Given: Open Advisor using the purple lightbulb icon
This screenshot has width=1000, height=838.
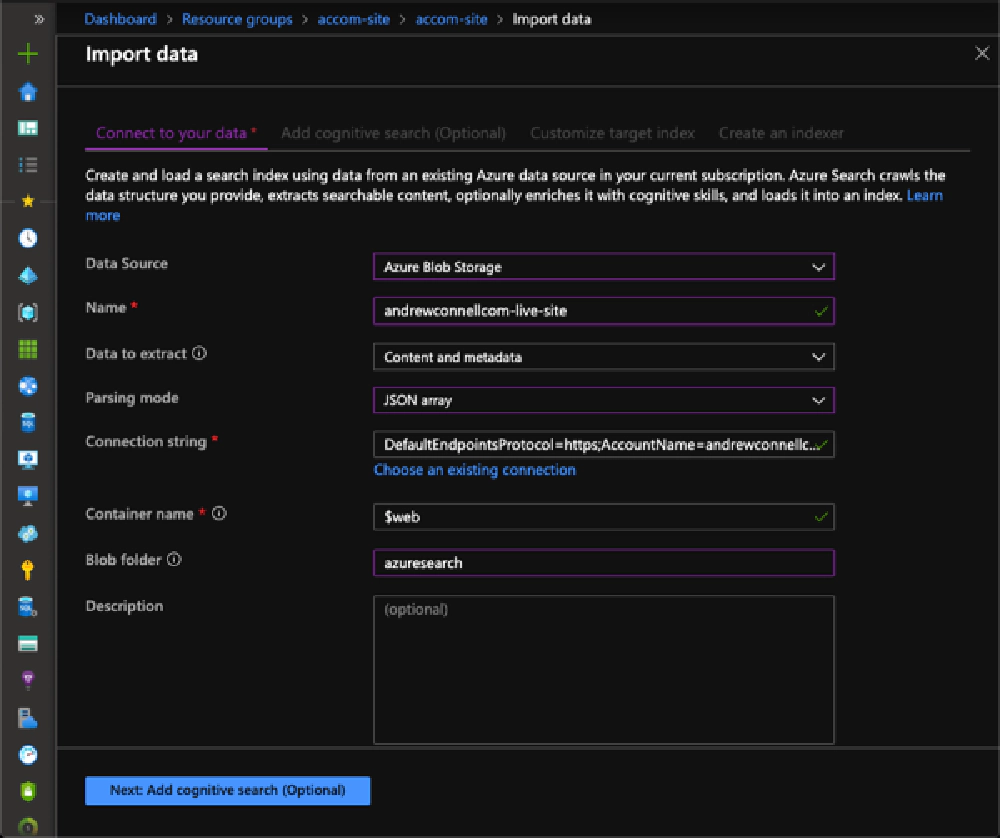Looking at the screenshot, I should click(27, 678).
